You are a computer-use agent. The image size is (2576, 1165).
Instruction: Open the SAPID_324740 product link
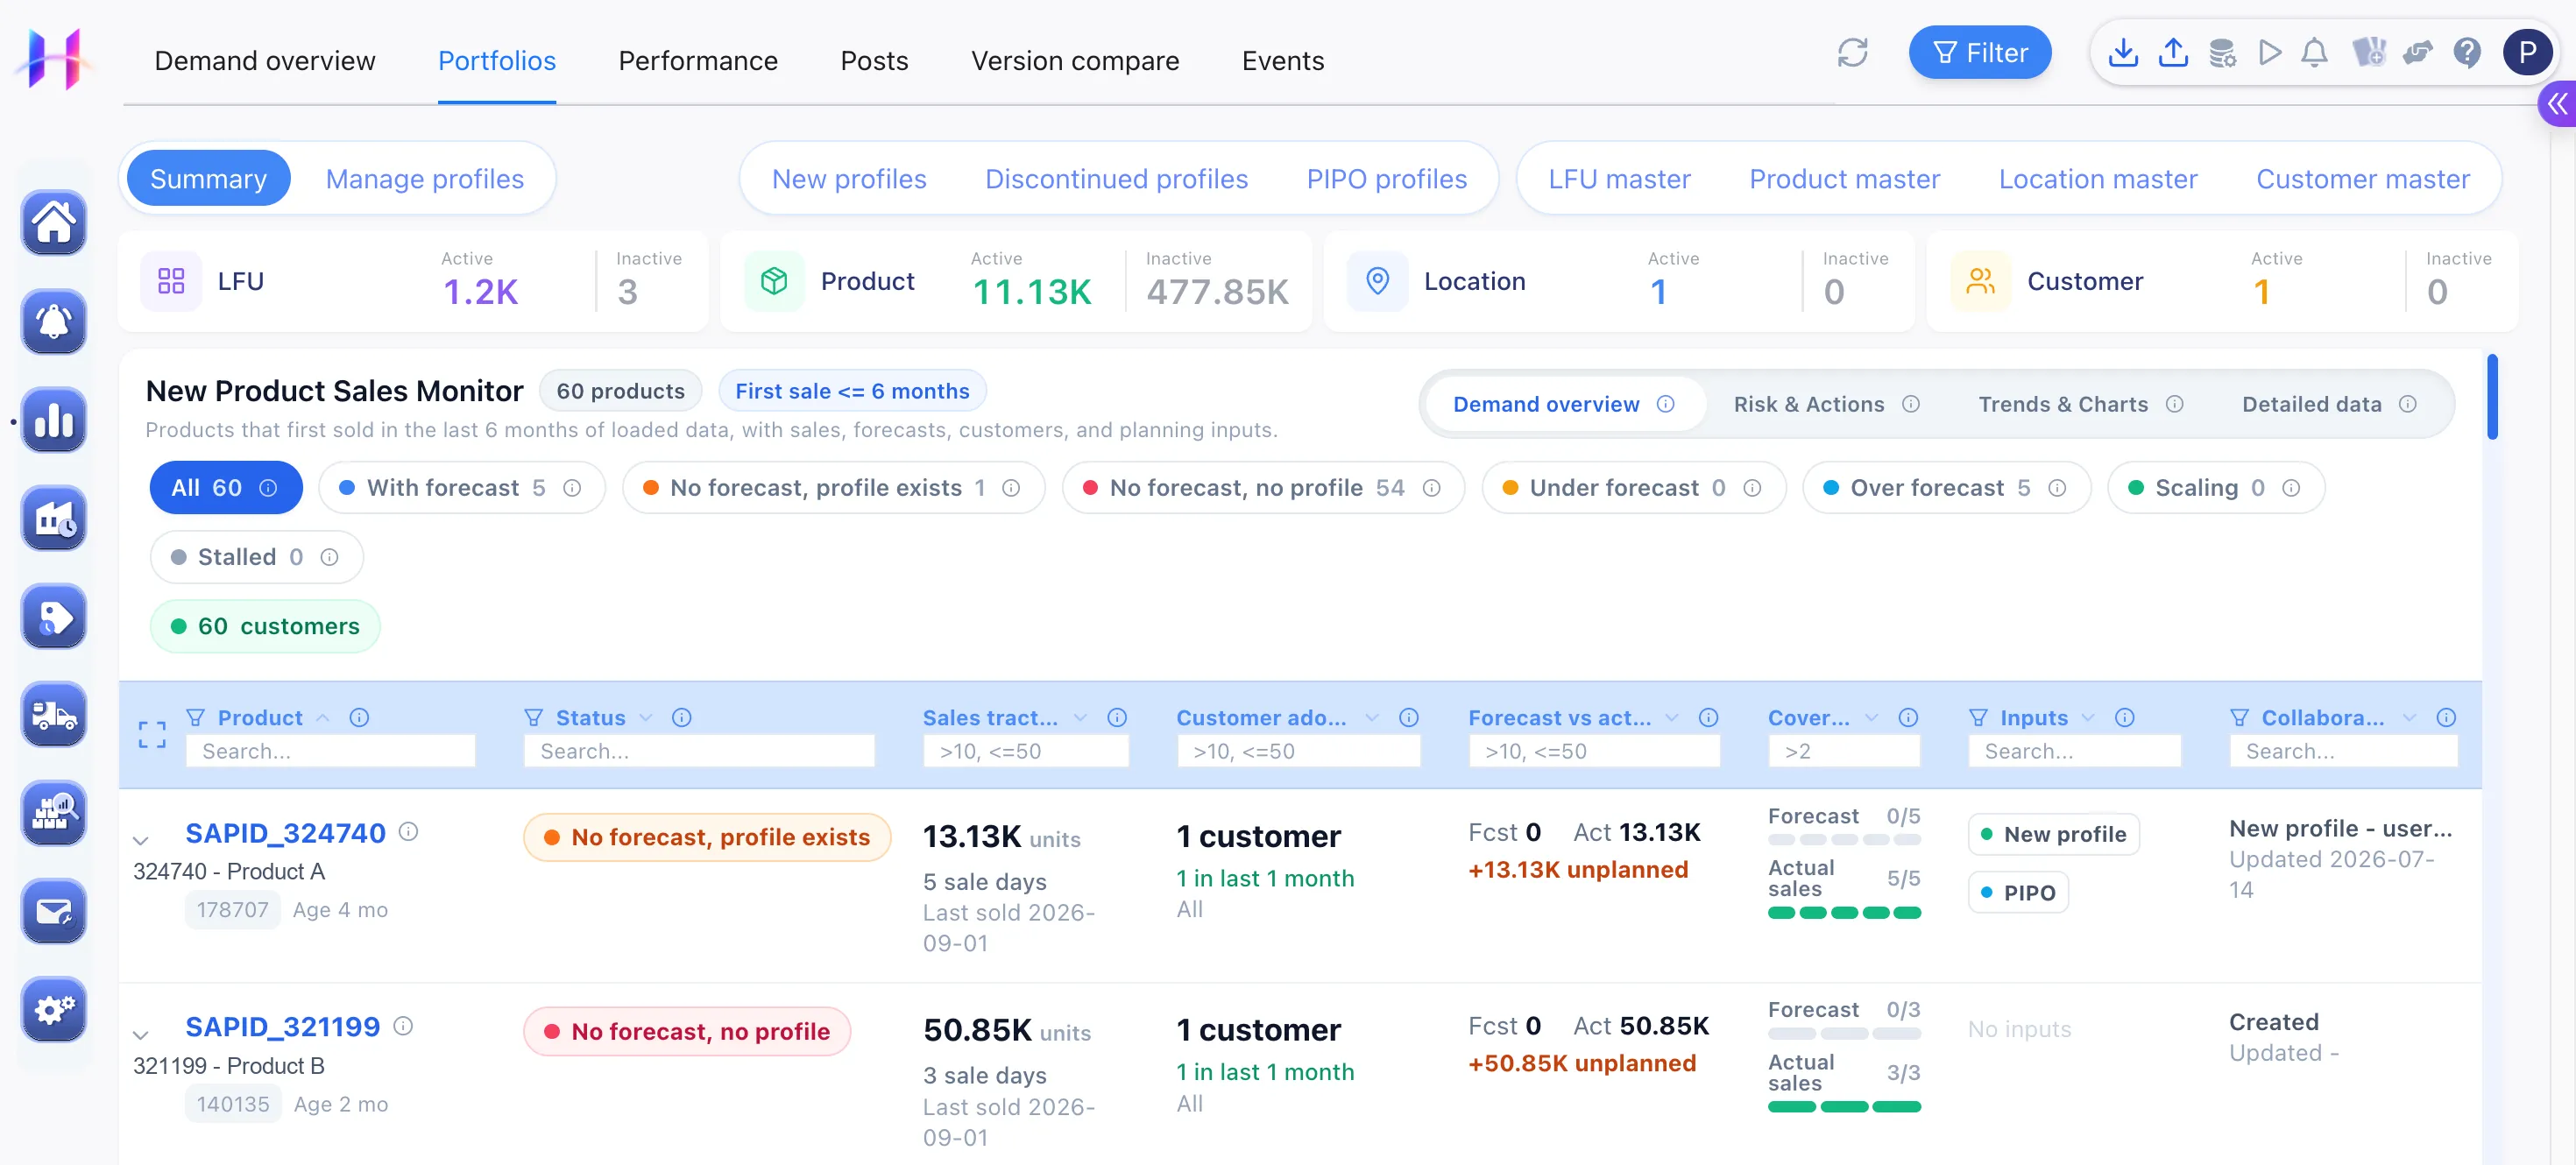tap(285, 833)
